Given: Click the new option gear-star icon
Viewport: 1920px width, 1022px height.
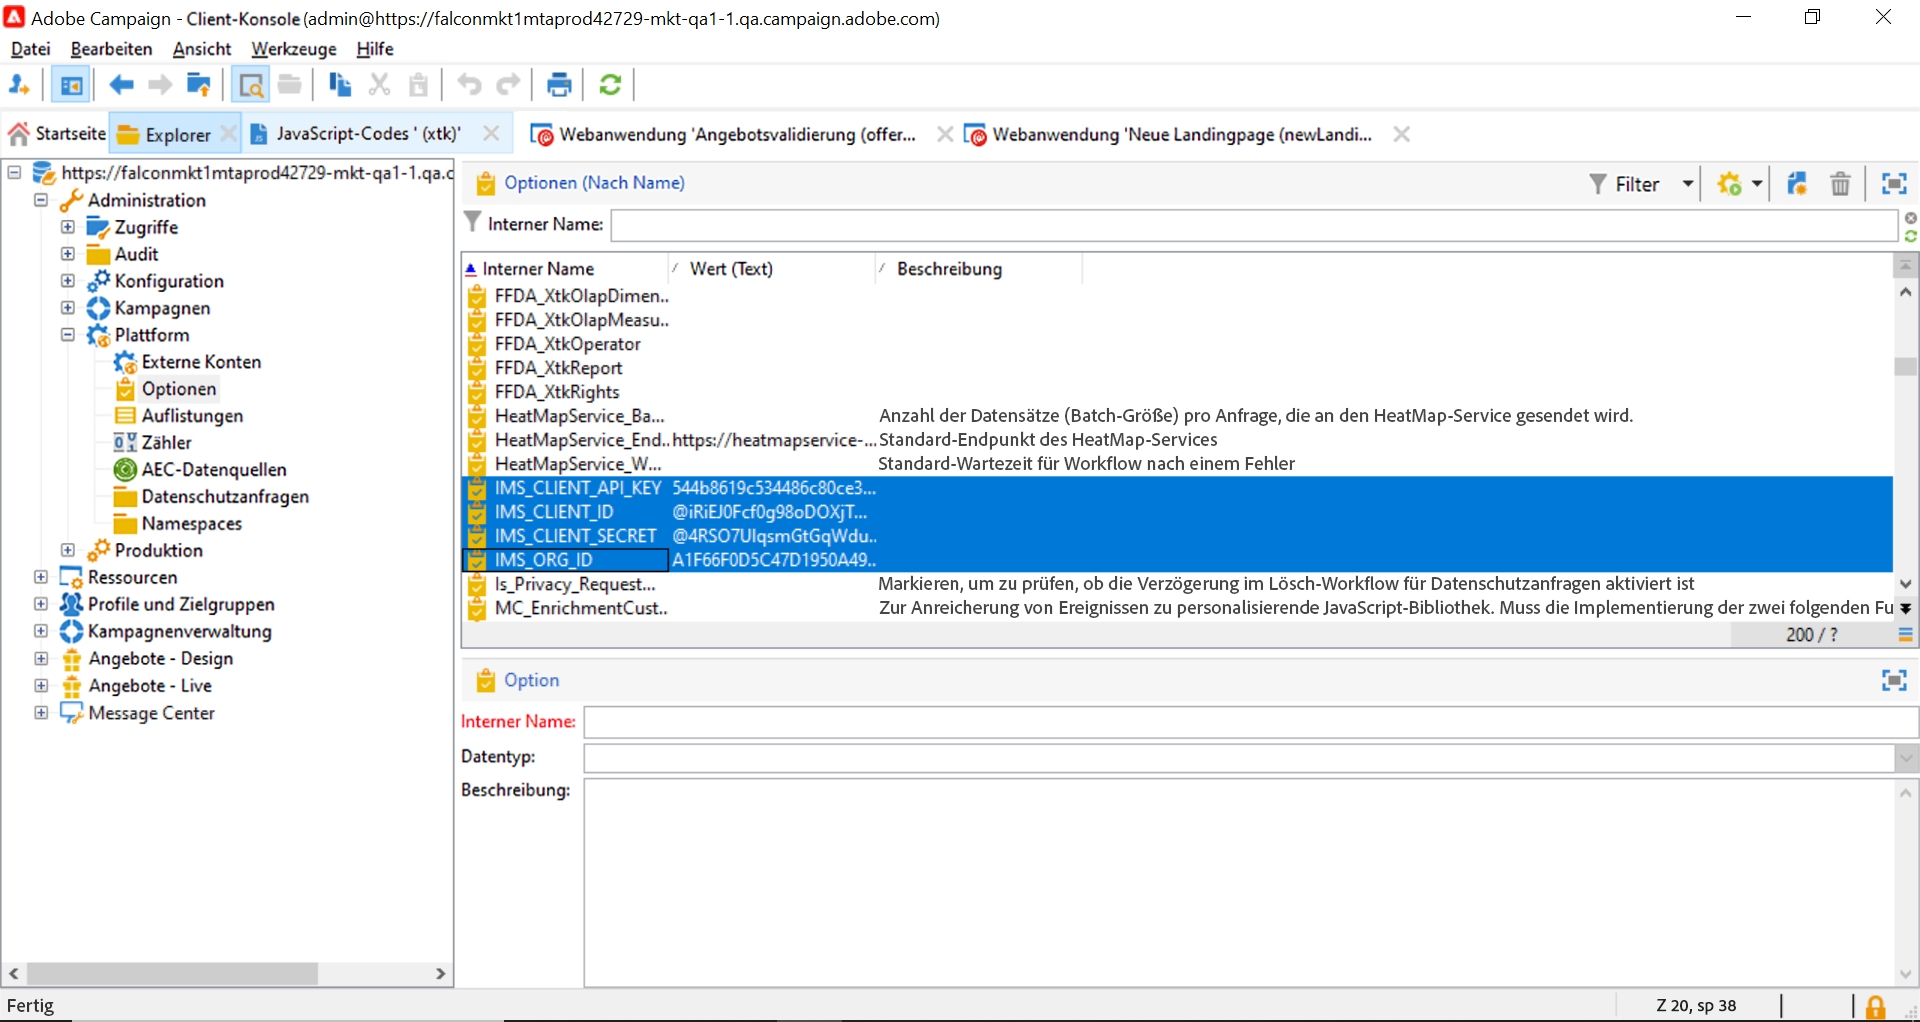Looking at the screenshot, I should [x=1729, y=184].
